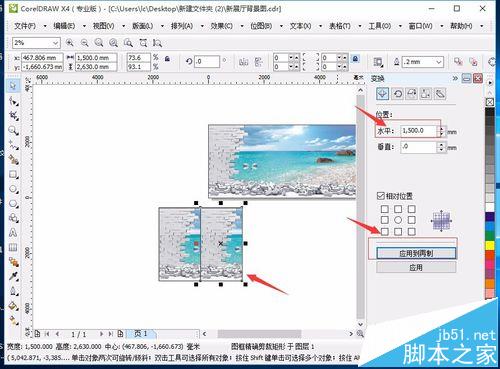This screenshot has height=369, width=500.
Task: Open the color palette flyout arrow
Action: [490, 82]
